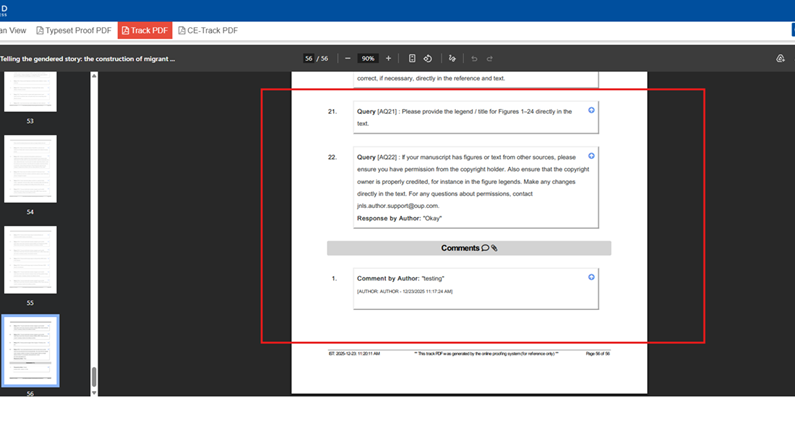Click the fit to page icon

412,59
